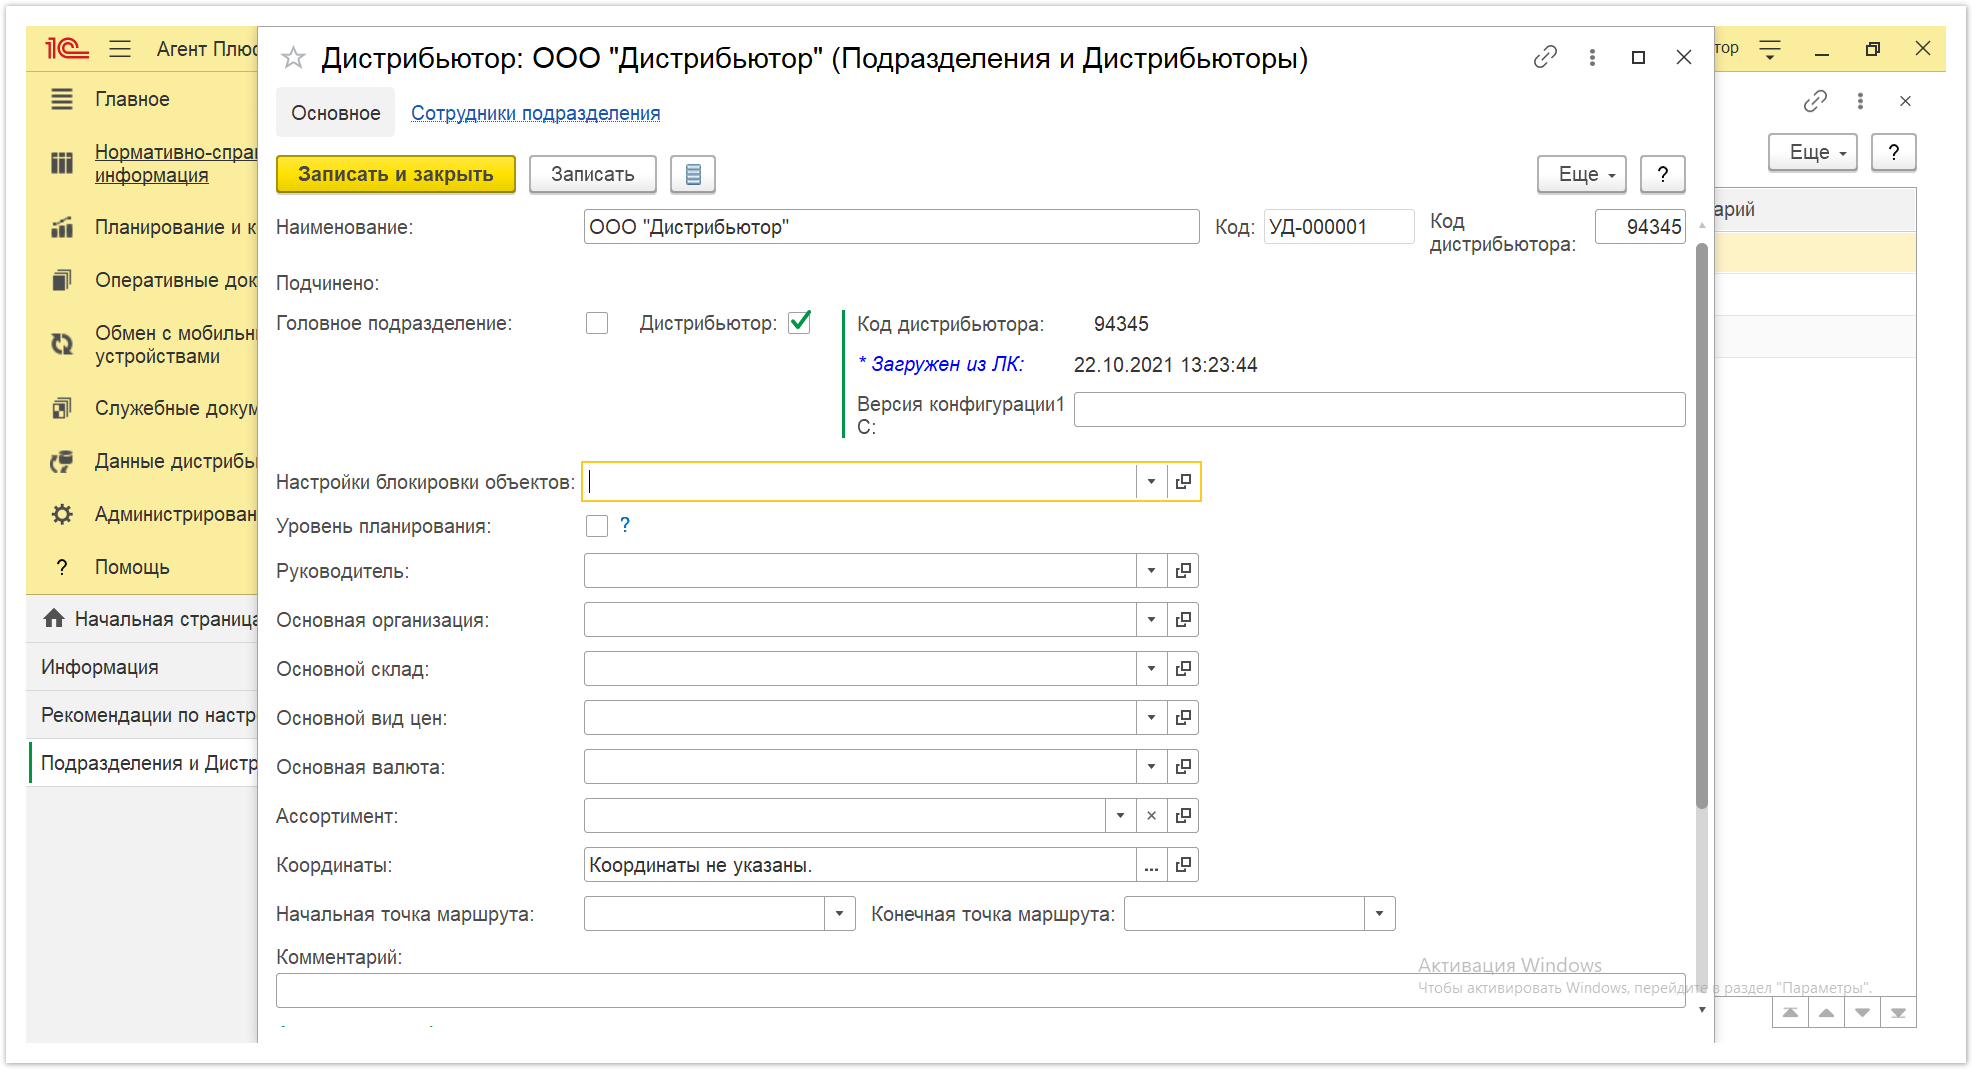Image resolution: width=1972 pixels, height=1069 pixels.
Task: Open the Настройки блокировки объектов item form
Action: pyautogui.click(x=1183, y=482)
